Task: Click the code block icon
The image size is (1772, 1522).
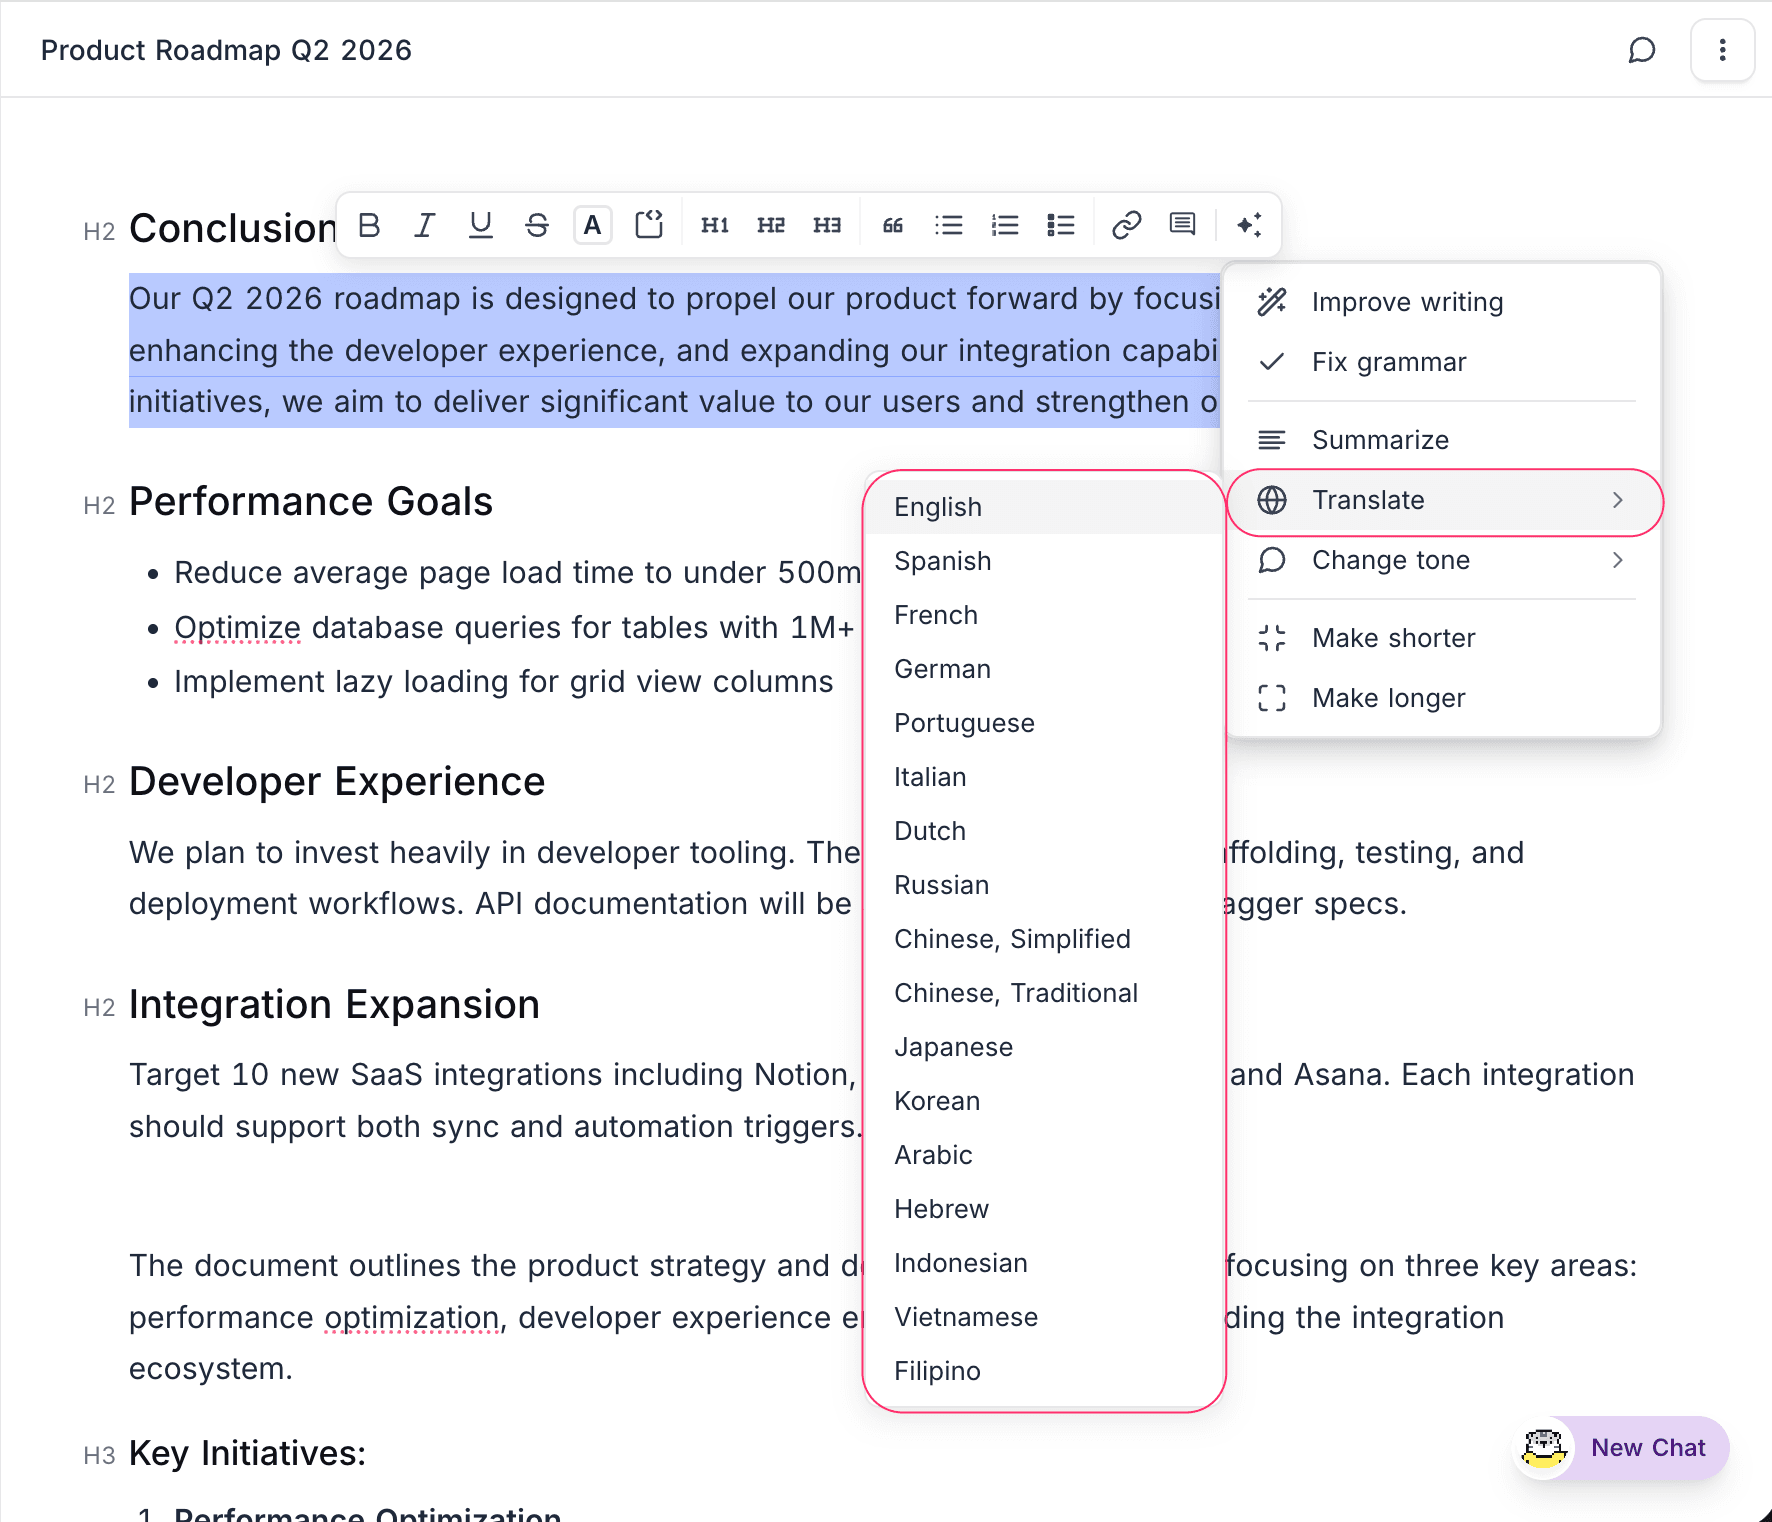Action: click(x=649, y=225)
